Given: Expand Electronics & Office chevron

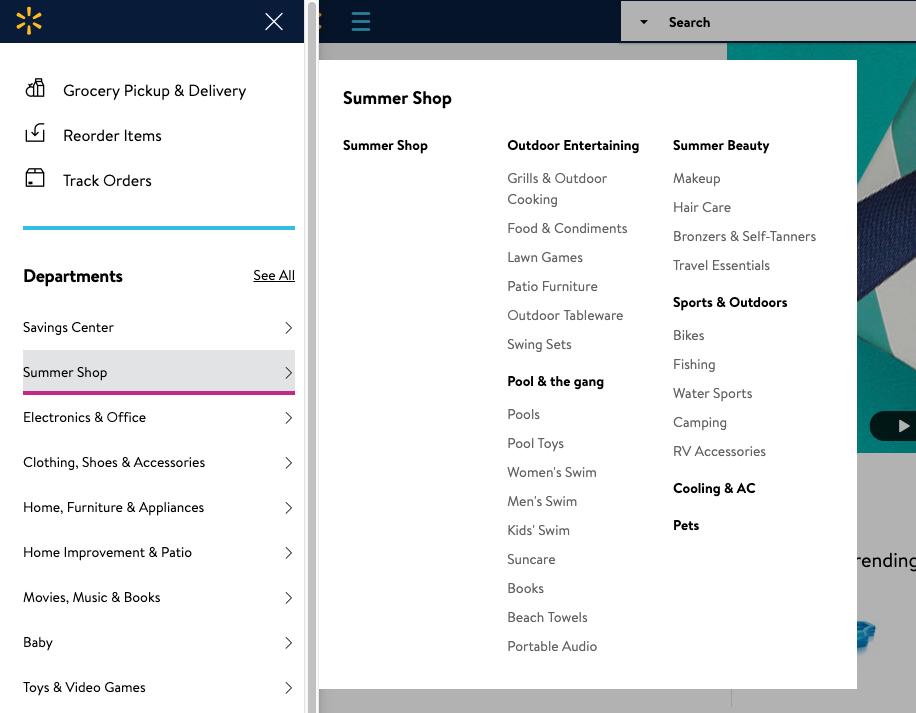Looking at the screenshot, I should (x=288, y=418).
